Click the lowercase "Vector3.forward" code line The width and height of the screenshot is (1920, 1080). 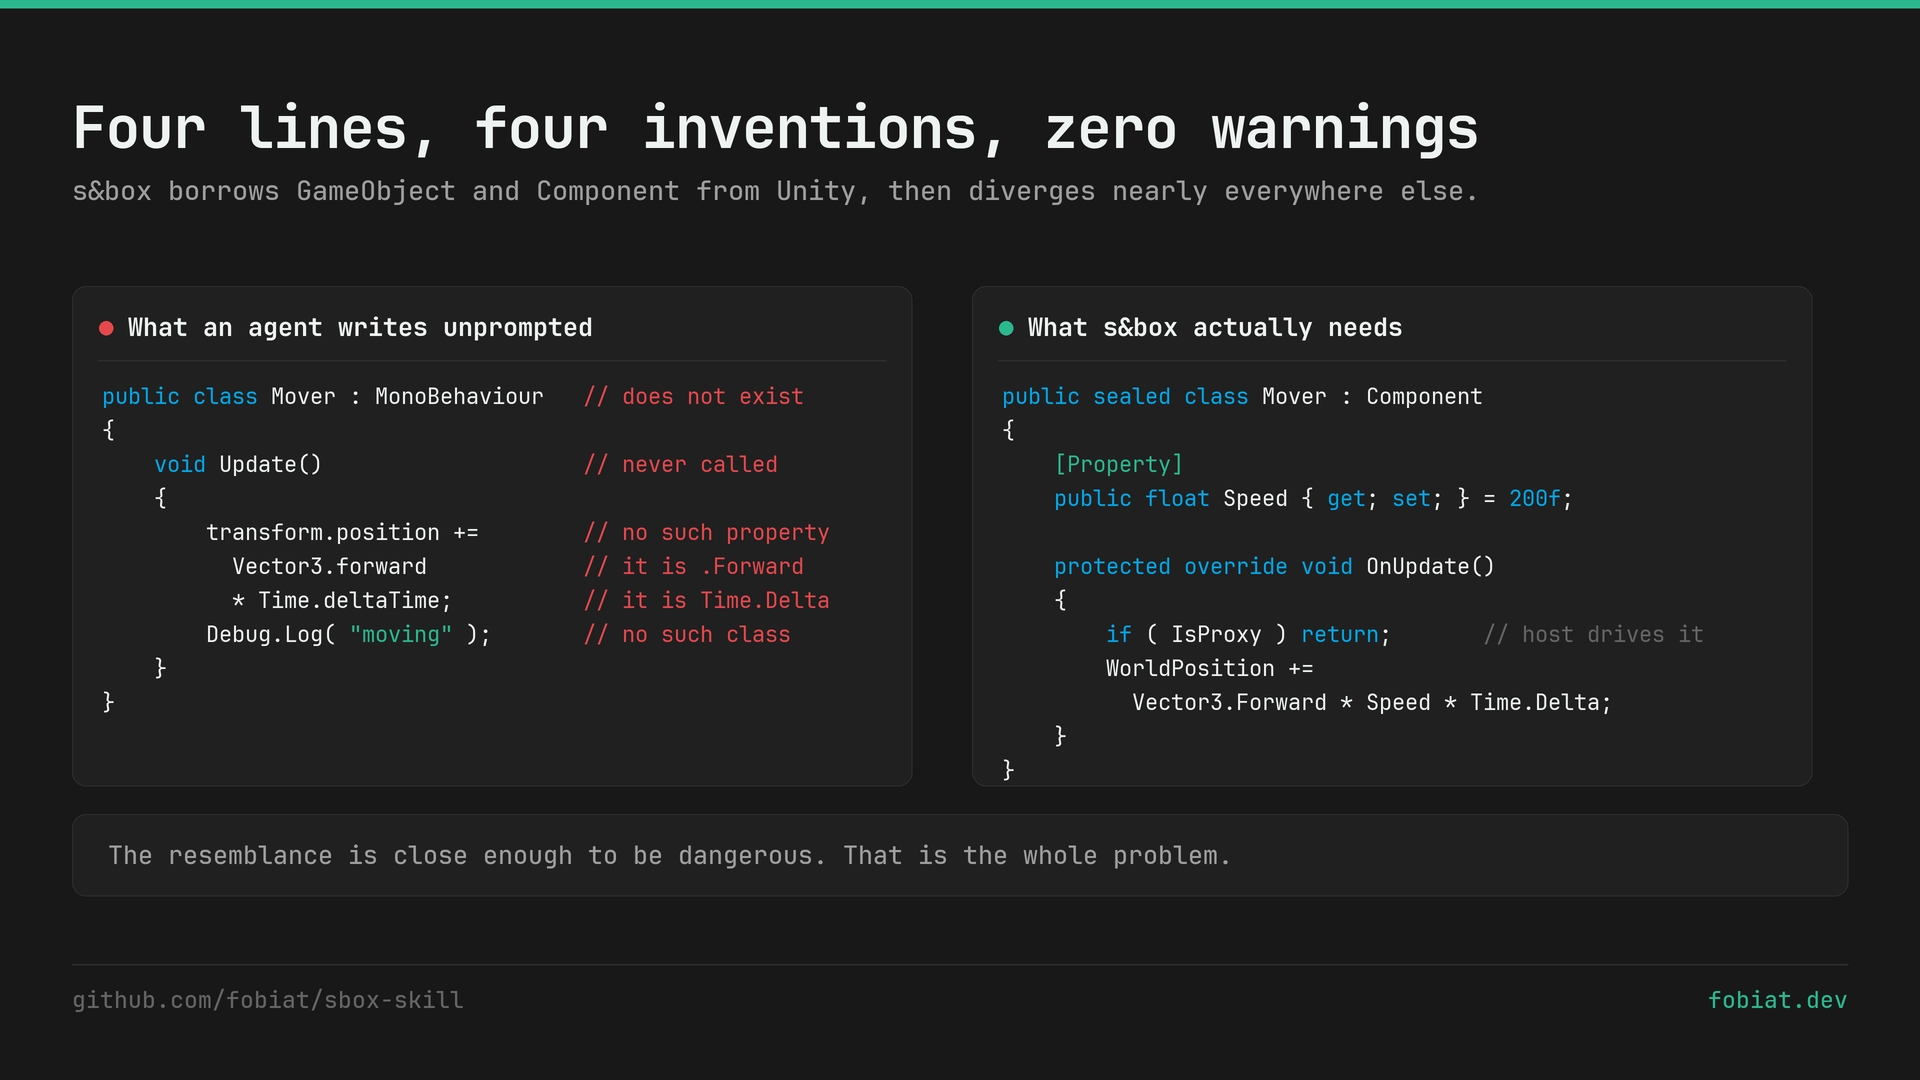click(329, 567)
